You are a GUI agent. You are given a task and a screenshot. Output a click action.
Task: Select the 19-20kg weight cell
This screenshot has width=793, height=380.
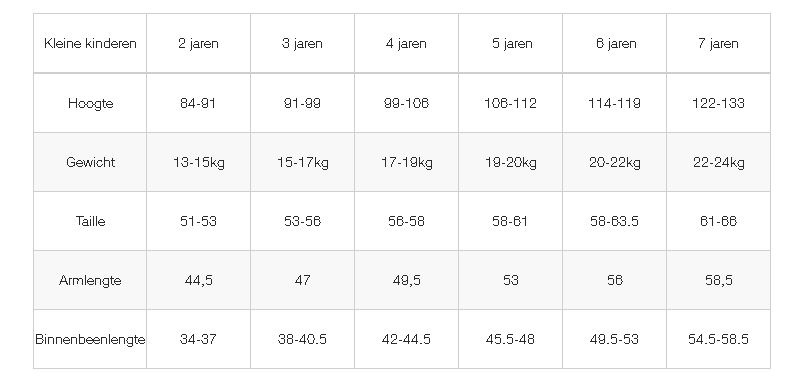[x=510, y=162]
